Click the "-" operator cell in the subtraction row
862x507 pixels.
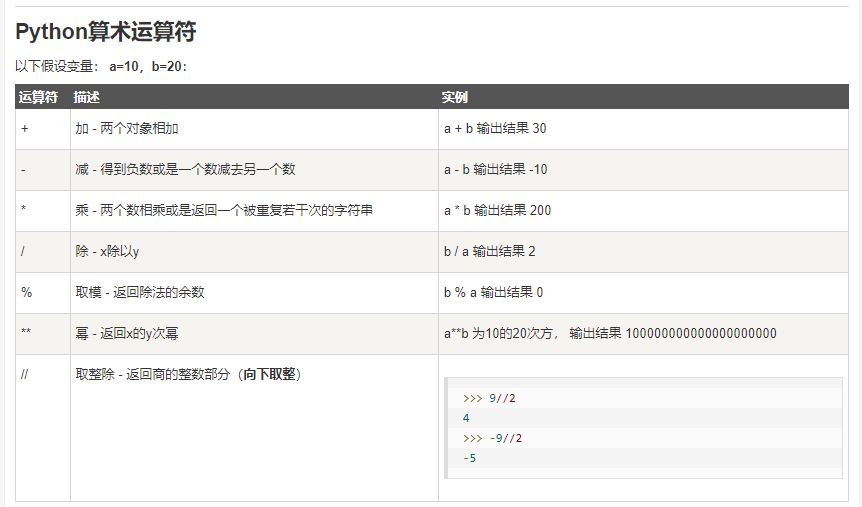[x=43, y=170]
